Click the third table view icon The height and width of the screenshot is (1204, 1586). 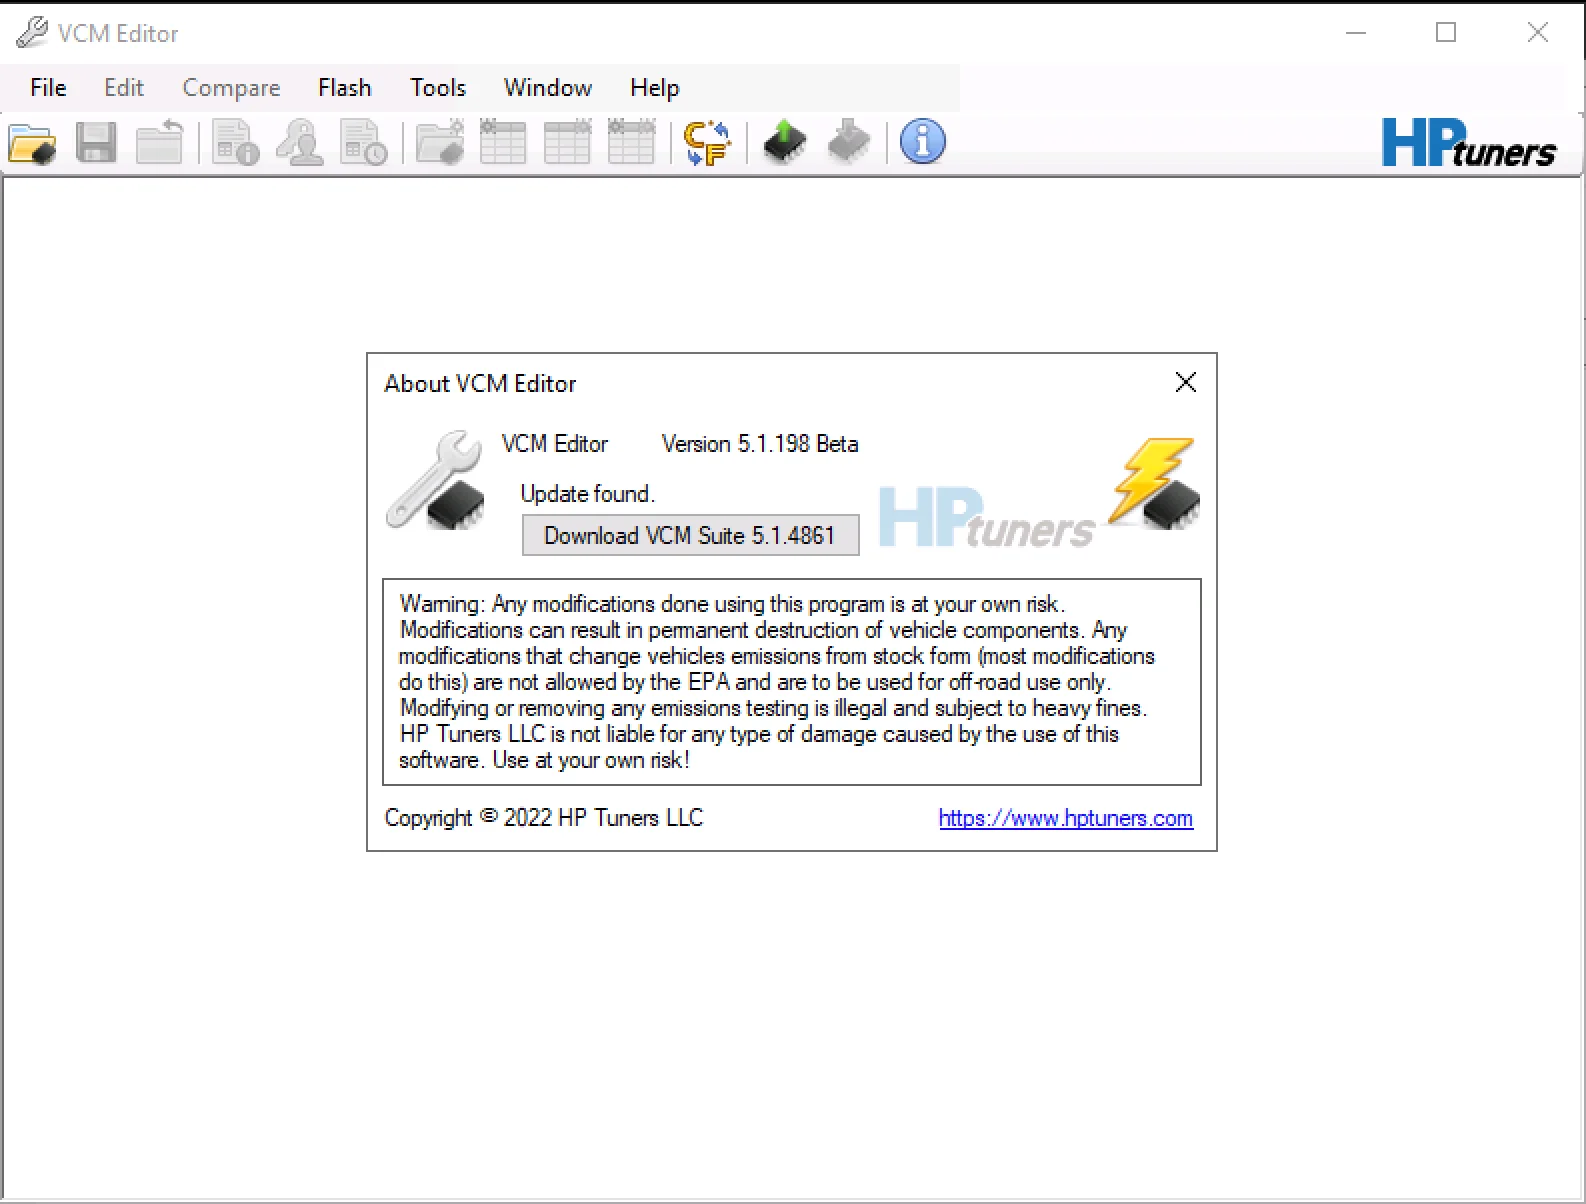tap(631, 143)
